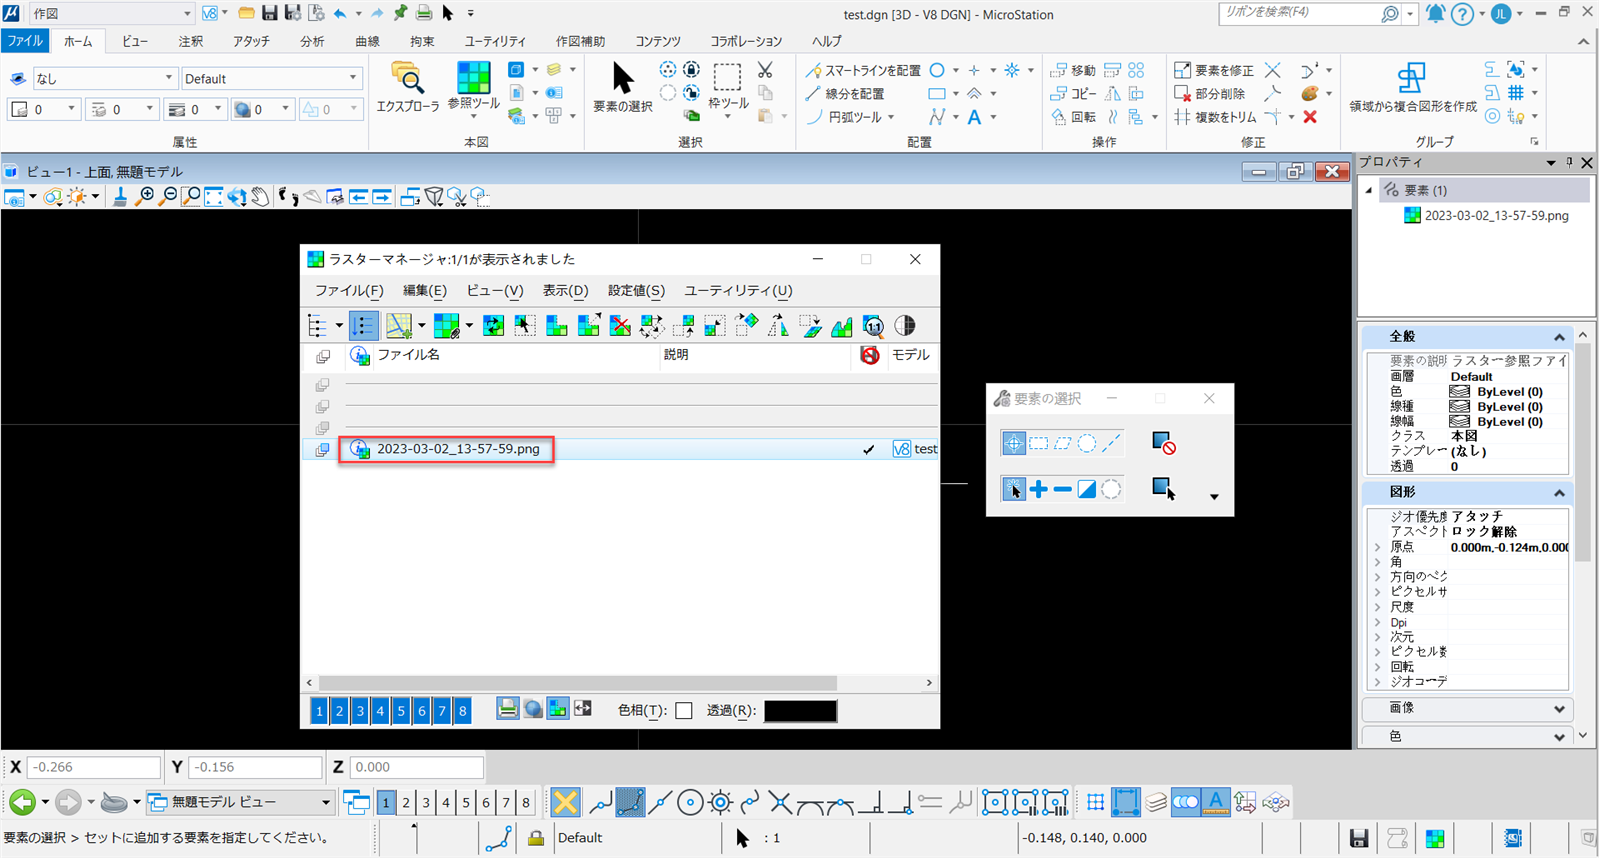
Task: Click the モデル column header
Action: tap(910, 355)
